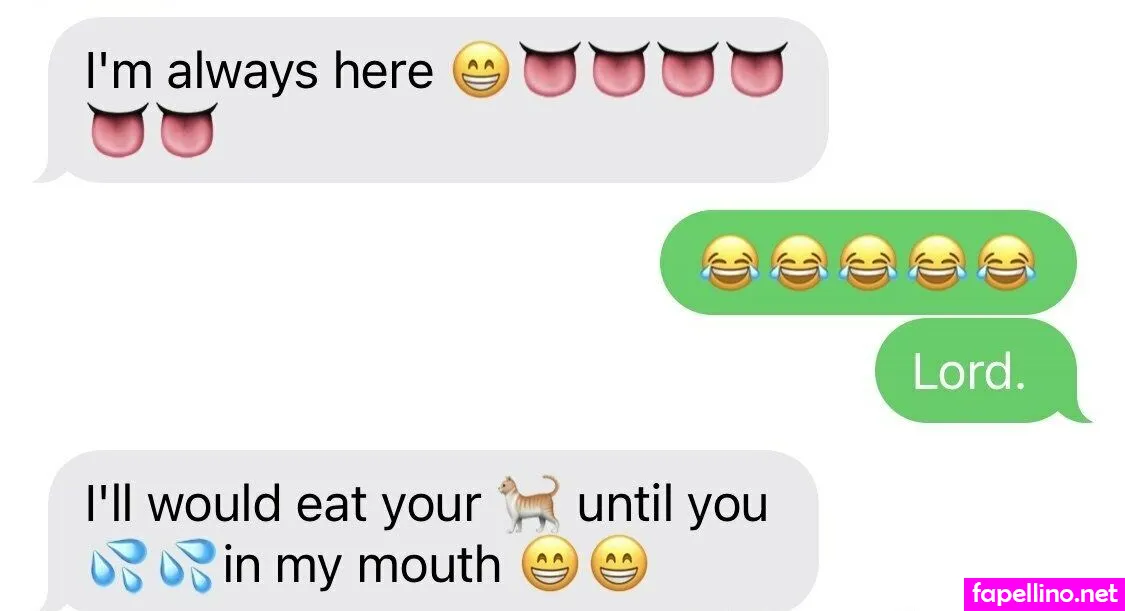Tap the second tongue emoji on the top line

click(618, 69)
